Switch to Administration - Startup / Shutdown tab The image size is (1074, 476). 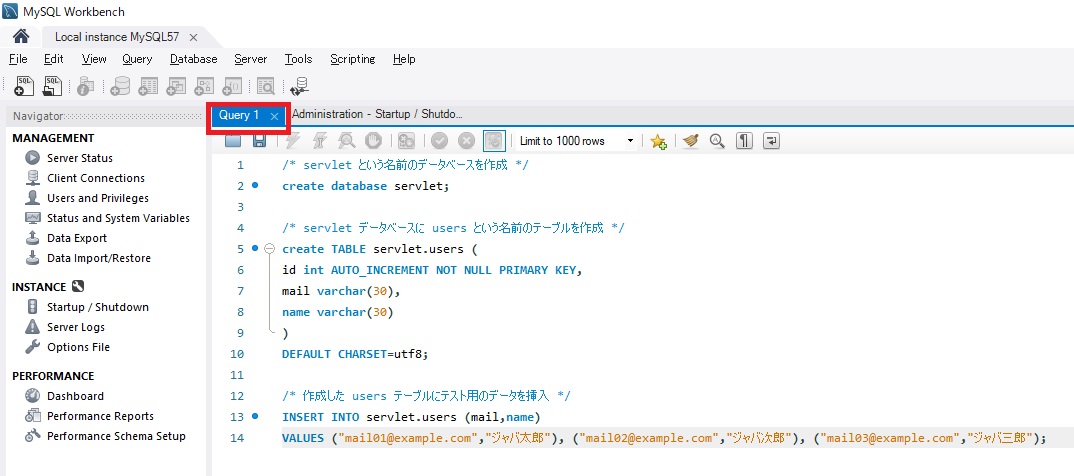tap(377, 114)
